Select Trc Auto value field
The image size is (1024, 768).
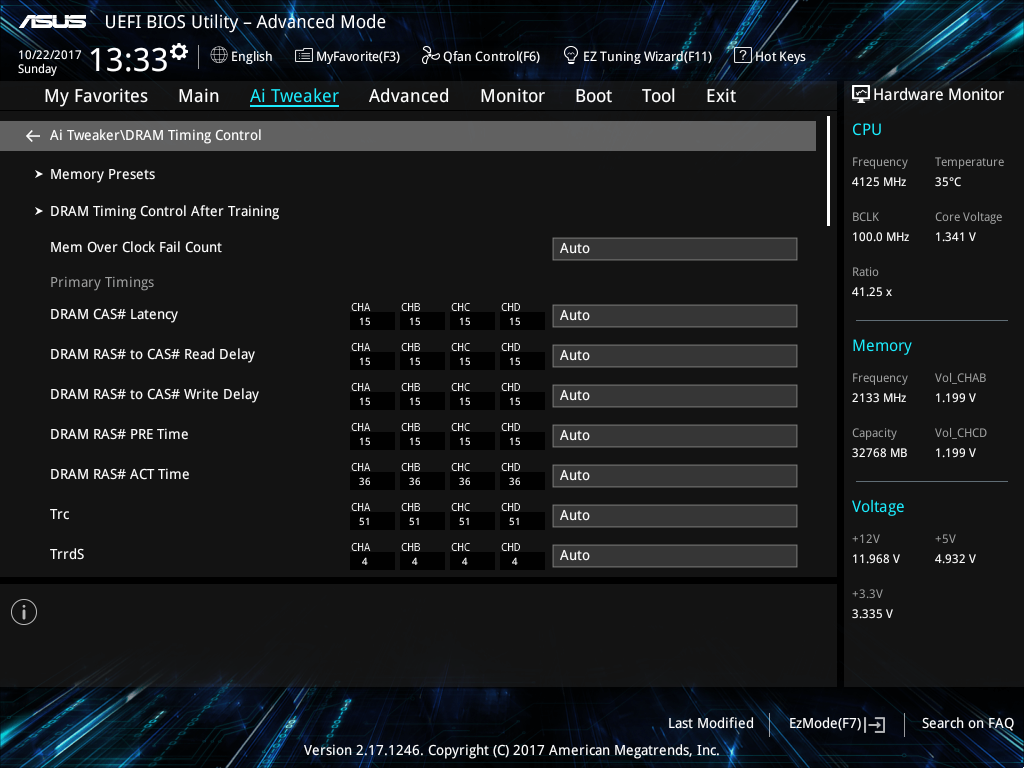click(675, 515)
